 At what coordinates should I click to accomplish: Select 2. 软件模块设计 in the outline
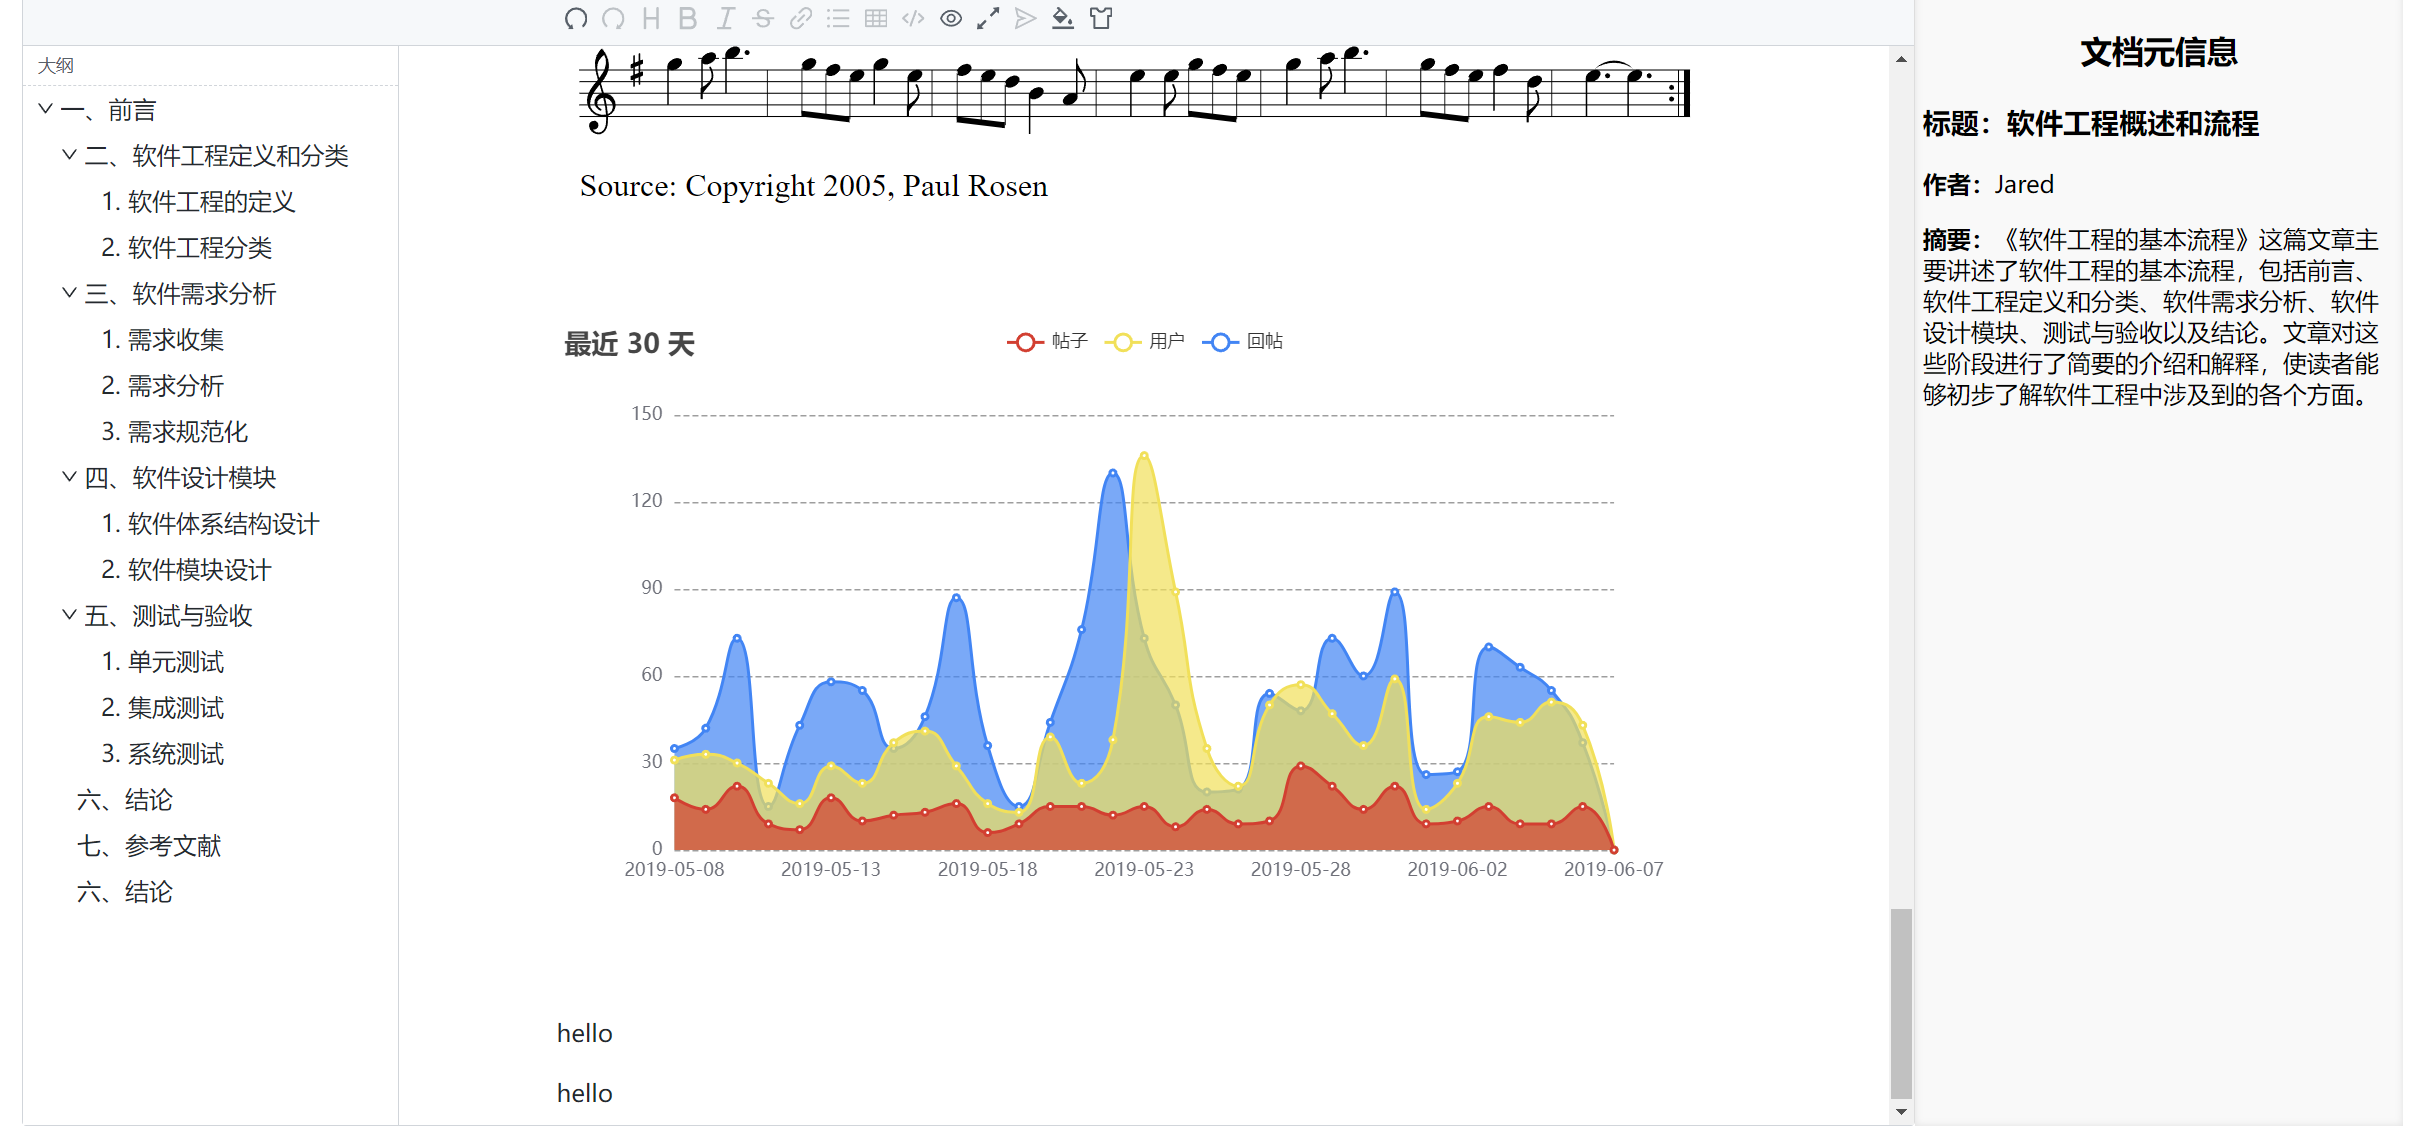click(x=186, y=570)
